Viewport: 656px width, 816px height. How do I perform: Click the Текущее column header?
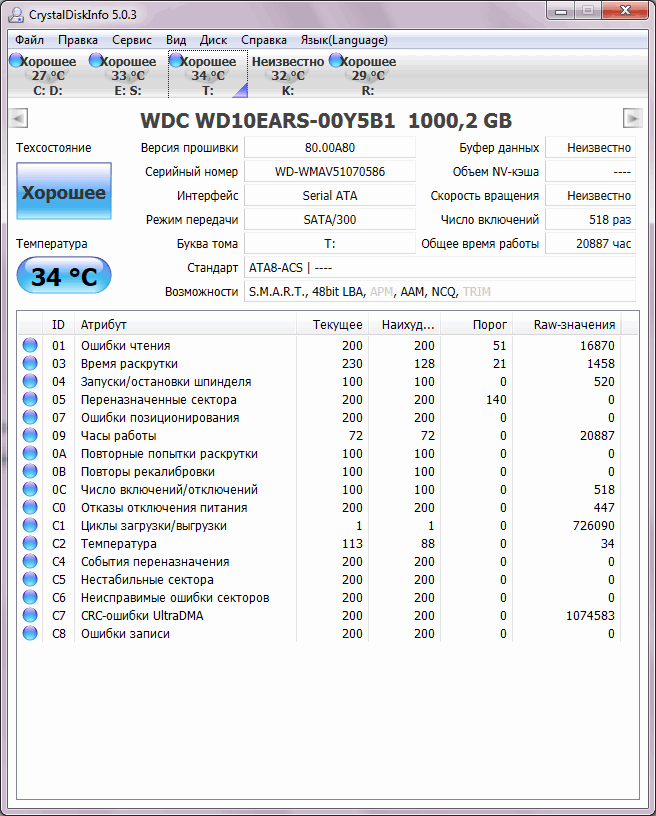[x=332, y=324]
